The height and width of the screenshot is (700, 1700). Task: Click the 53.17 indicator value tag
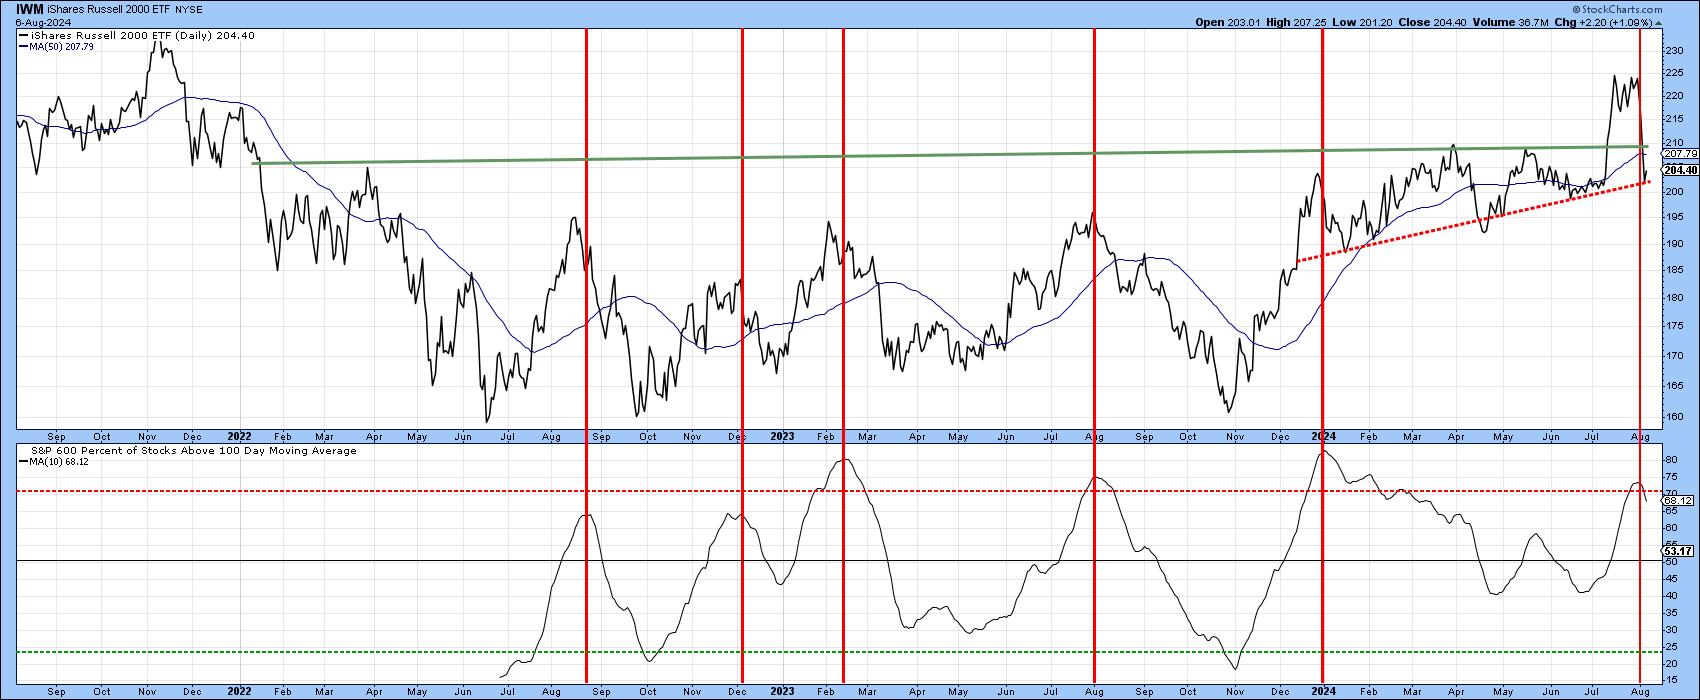point(1678,551)
